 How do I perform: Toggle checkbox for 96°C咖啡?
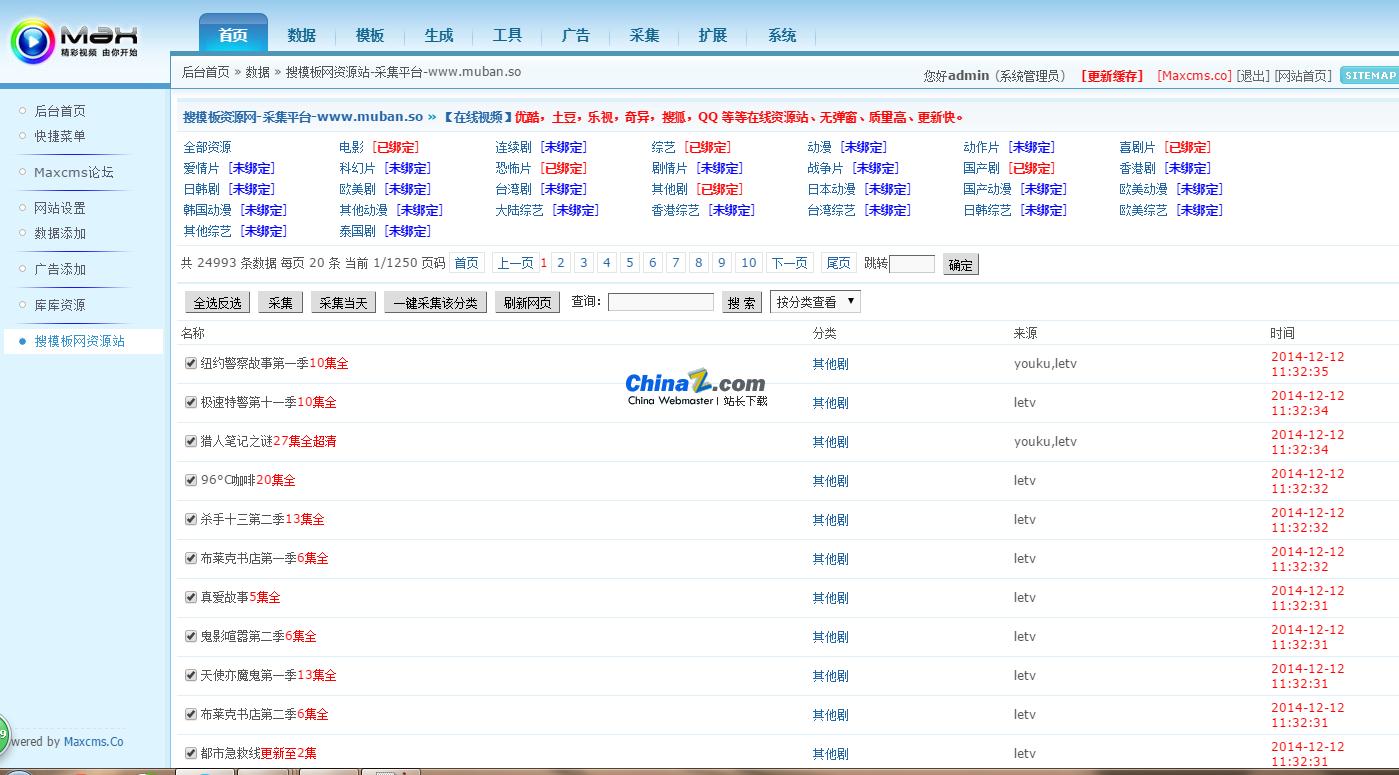(x=191, y=480)
